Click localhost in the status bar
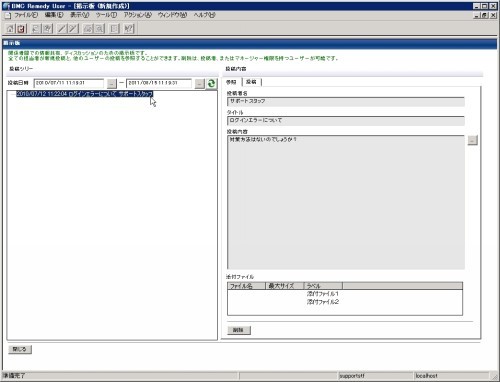500x382 pixels. 426,376
